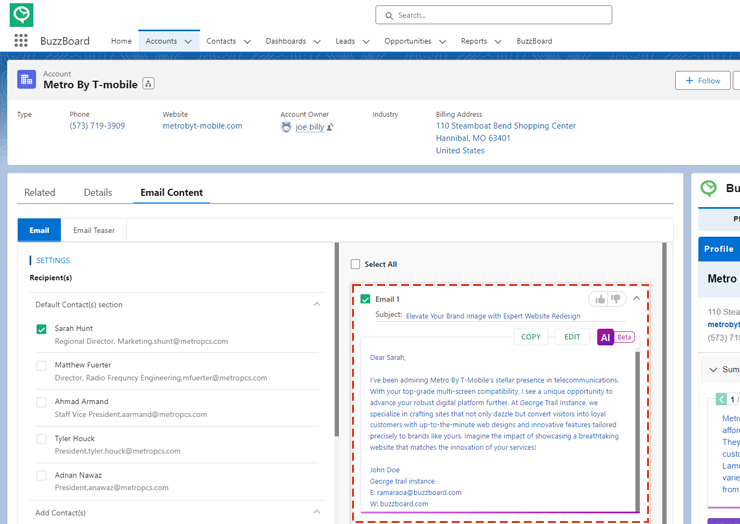Open the Dashboards dropdown chevron
This screenshot has width=740, height=524.
317,42
